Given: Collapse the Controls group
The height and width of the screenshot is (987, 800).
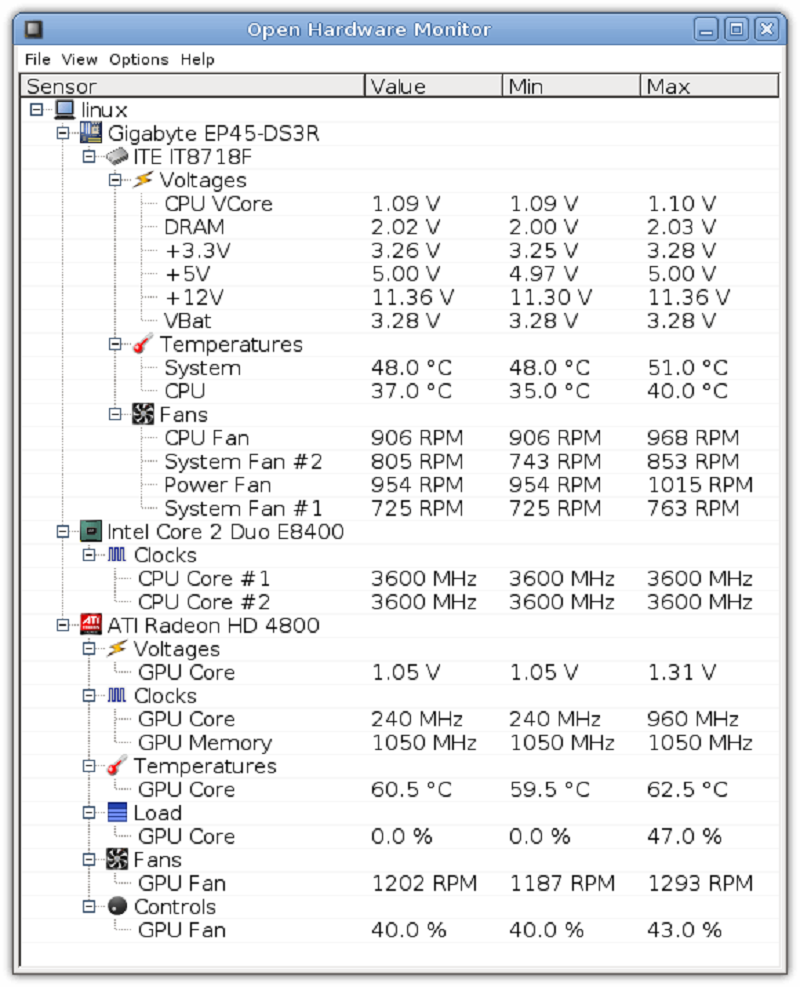Looking at the screenshot, I should 89,906.
